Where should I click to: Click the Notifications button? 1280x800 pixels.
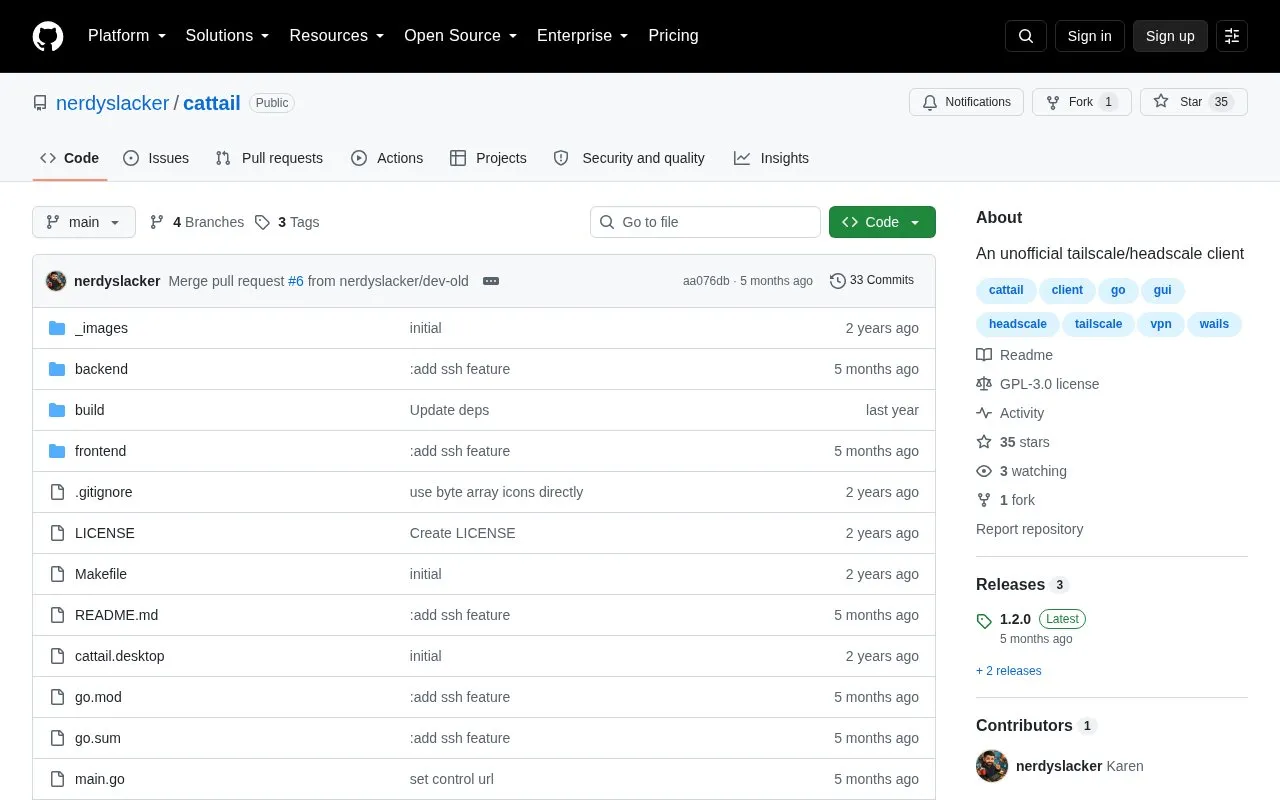[966, 102]
